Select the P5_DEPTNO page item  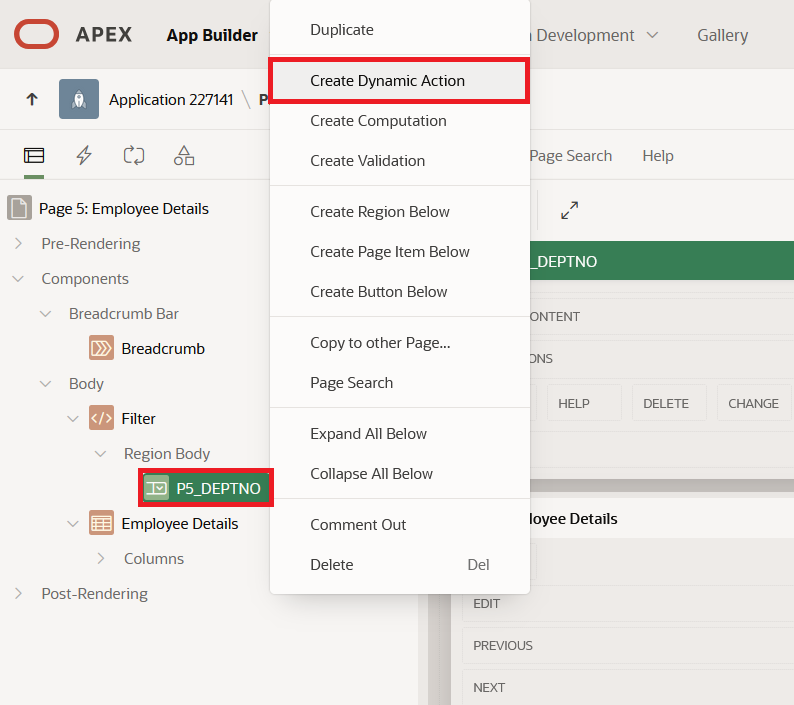[x=206, y=488]
